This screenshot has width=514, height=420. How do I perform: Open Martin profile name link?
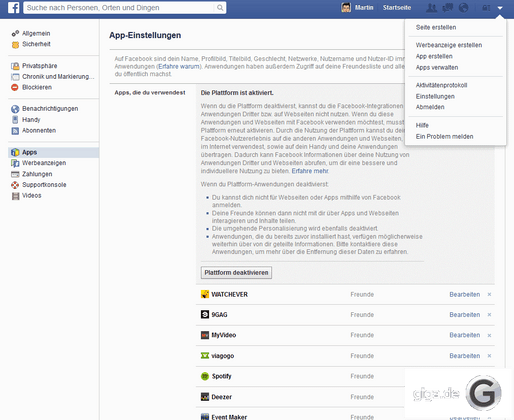364,7
